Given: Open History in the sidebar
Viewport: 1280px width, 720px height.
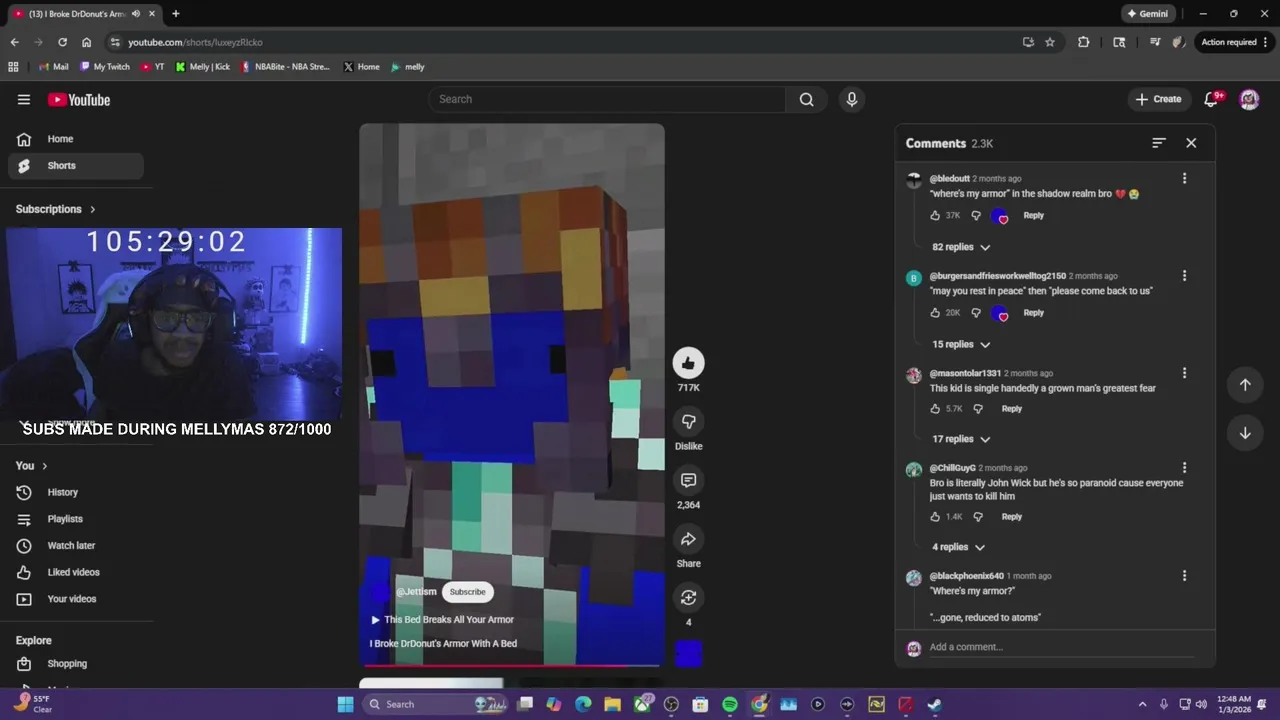Looking at the screenshot, I should pos(76,492).
